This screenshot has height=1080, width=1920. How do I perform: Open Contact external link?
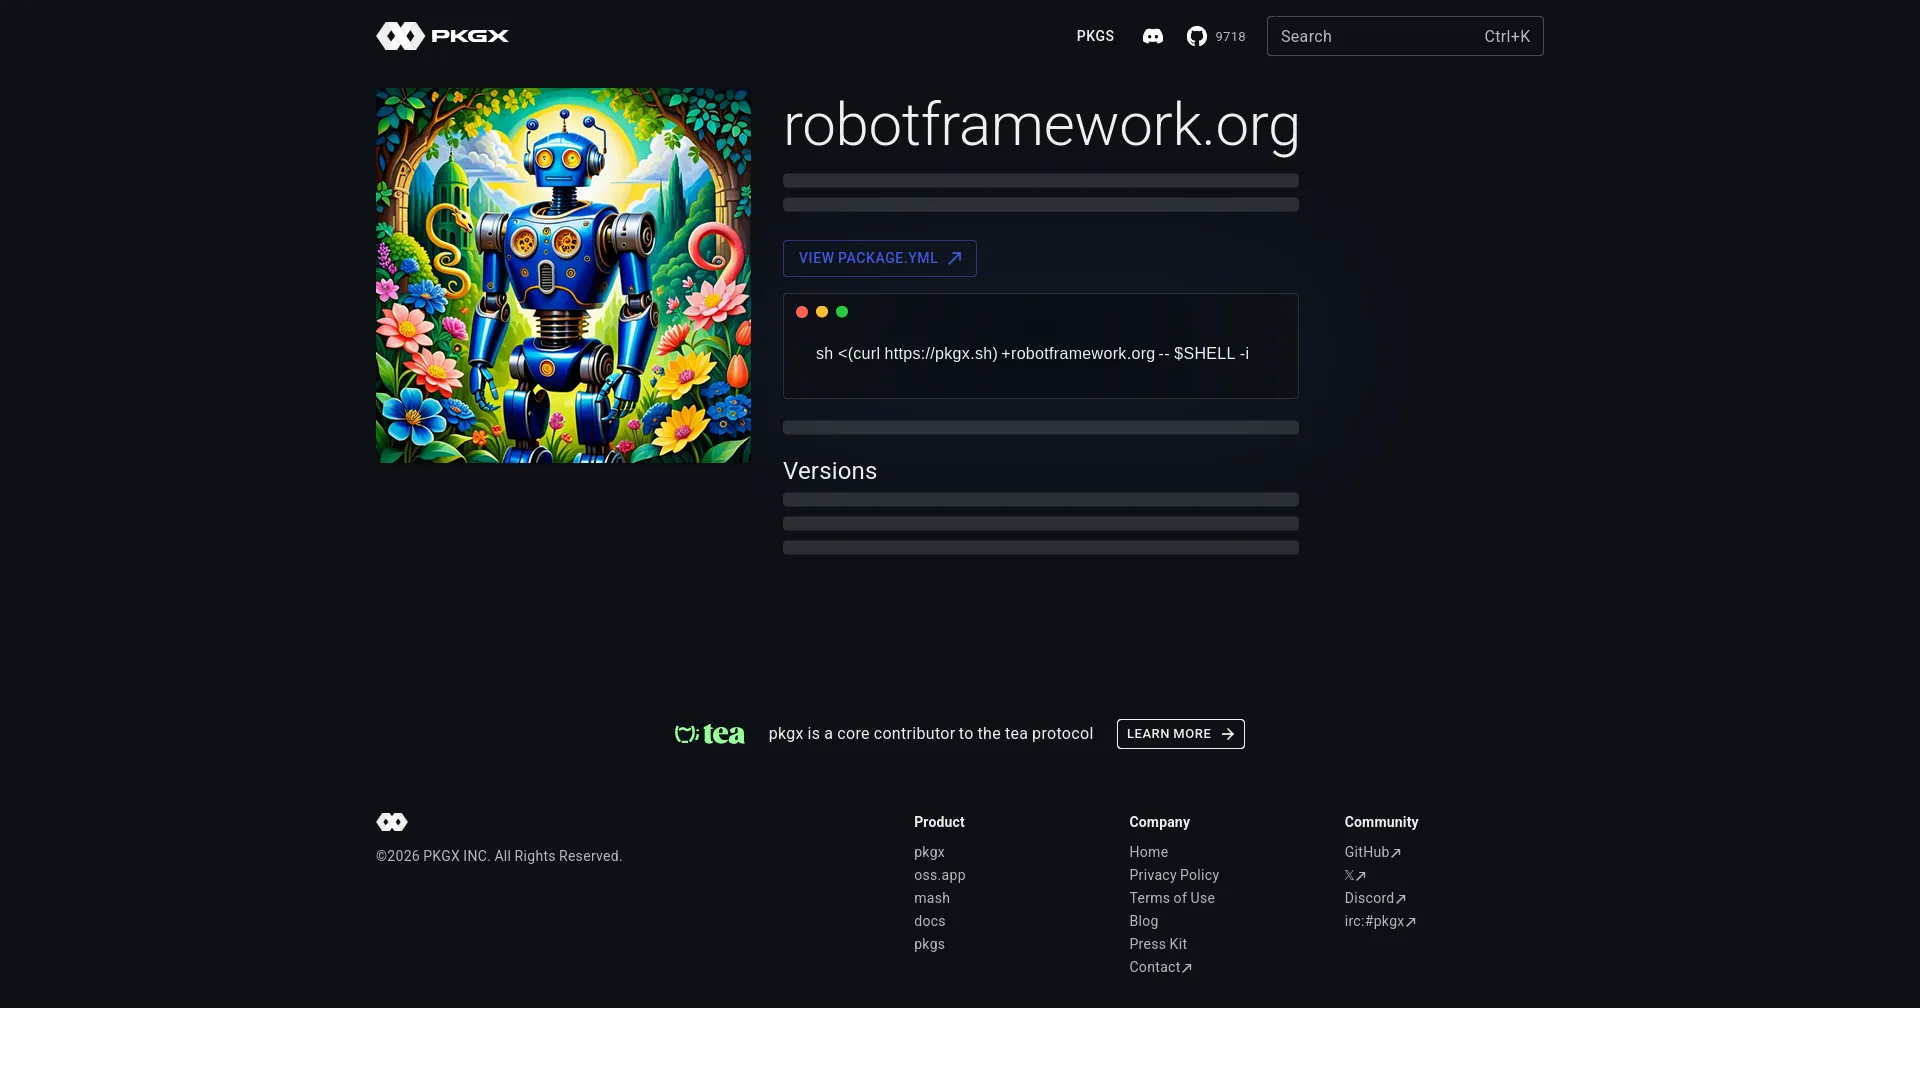tap(1160, 967)
